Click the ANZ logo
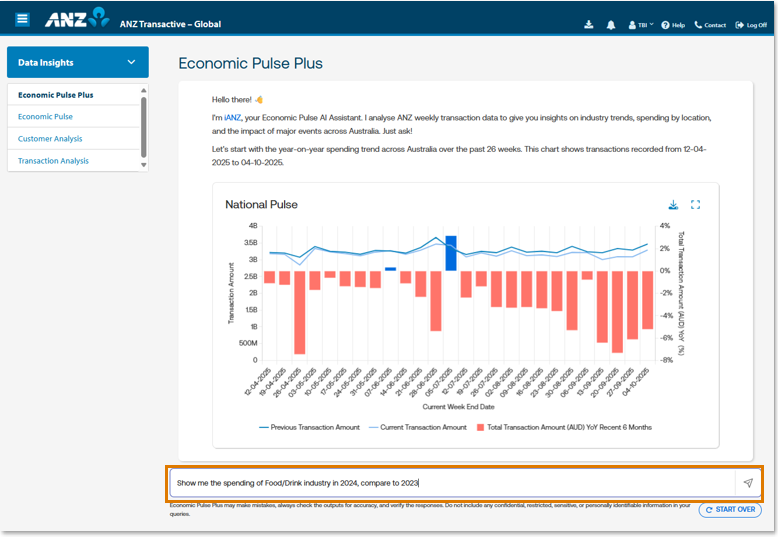The width and height of the screenshot is (778, 537). [76, 18]
